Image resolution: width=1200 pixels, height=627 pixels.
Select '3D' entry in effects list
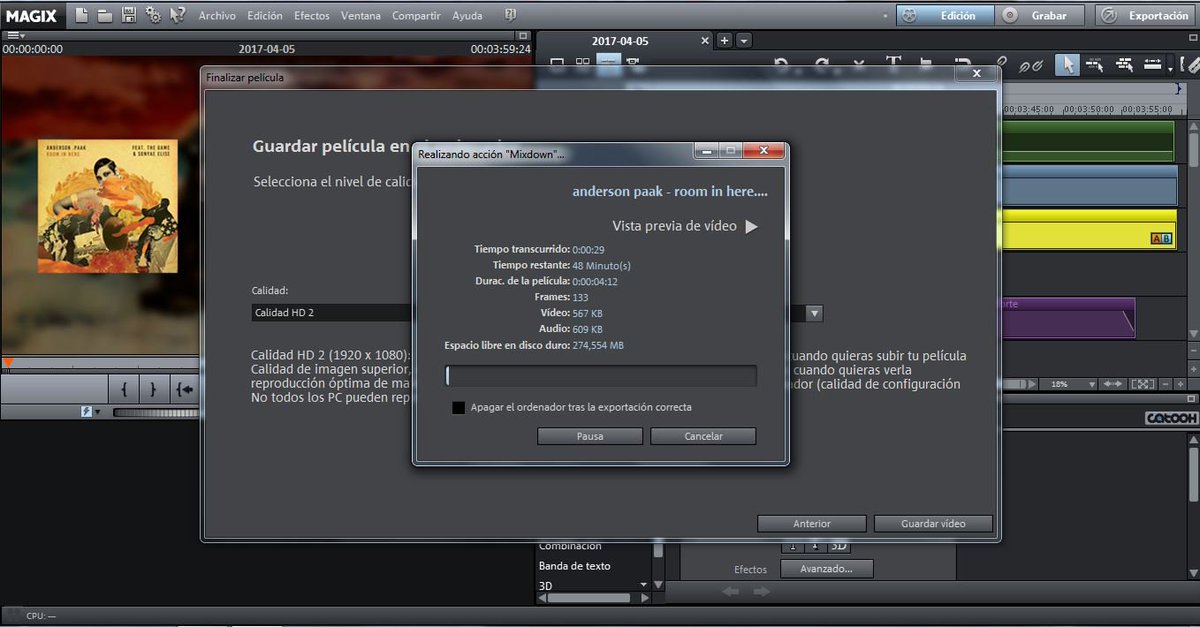[x=546, y=585]
